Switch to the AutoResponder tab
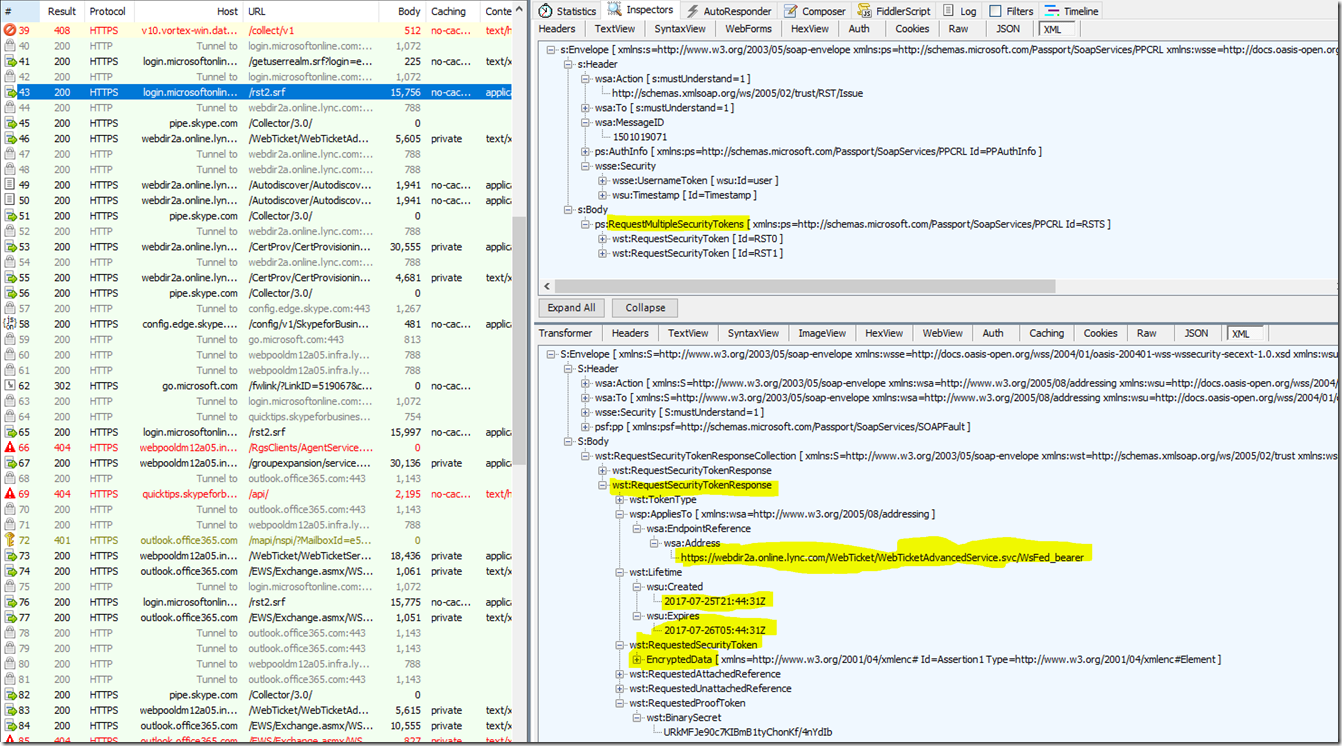 pos(729,11)
